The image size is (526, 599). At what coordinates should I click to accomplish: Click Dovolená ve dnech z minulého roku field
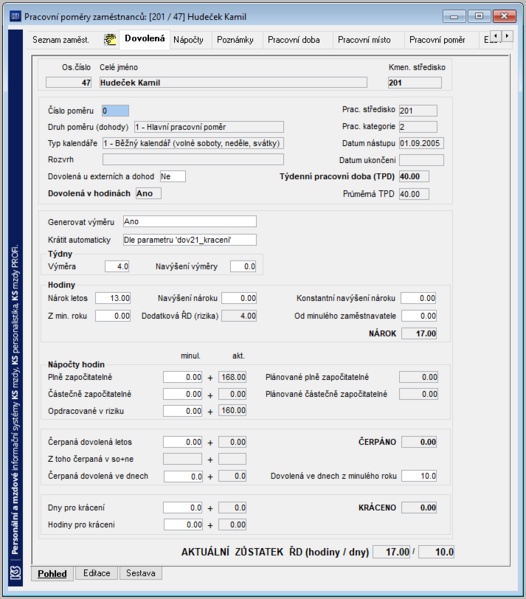(419, 476)
